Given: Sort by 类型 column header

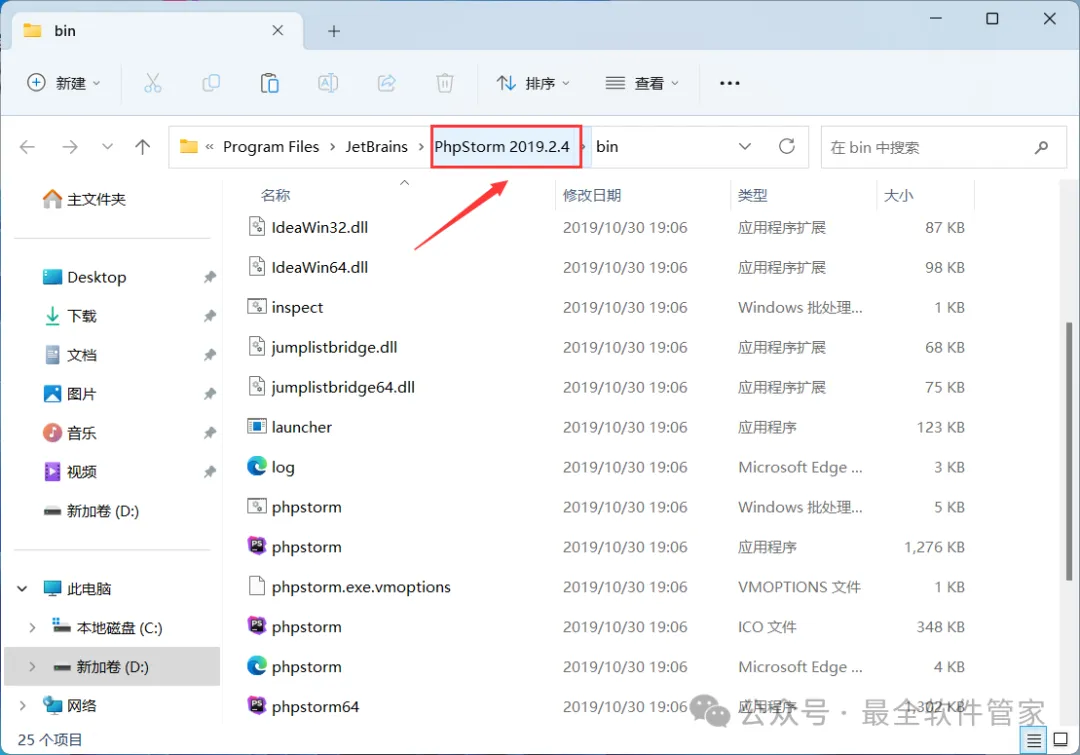Looking at the screenshot, I should 752,196.
